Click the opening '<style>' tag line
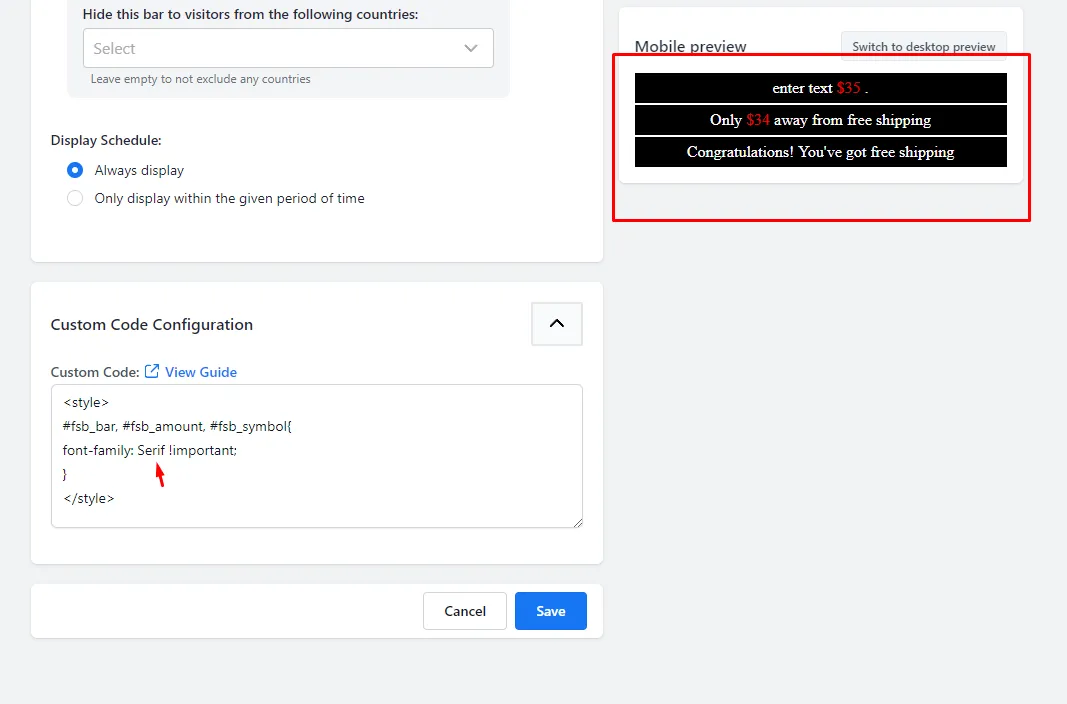The image size is (1067, 704). [x=86, y=403]
